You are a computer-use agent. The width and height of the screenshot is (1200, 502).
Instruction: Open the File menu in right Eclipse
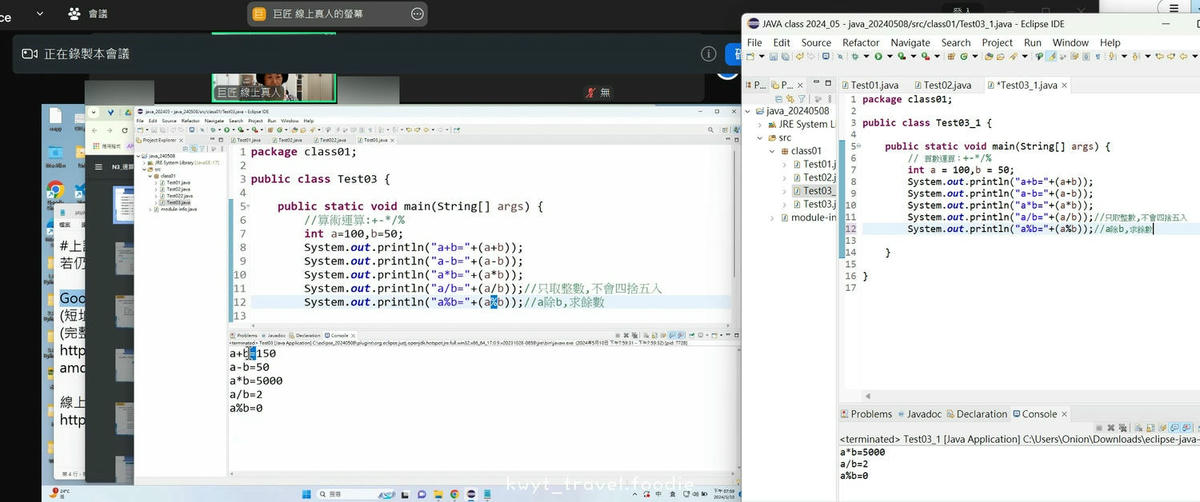point(754,43)
